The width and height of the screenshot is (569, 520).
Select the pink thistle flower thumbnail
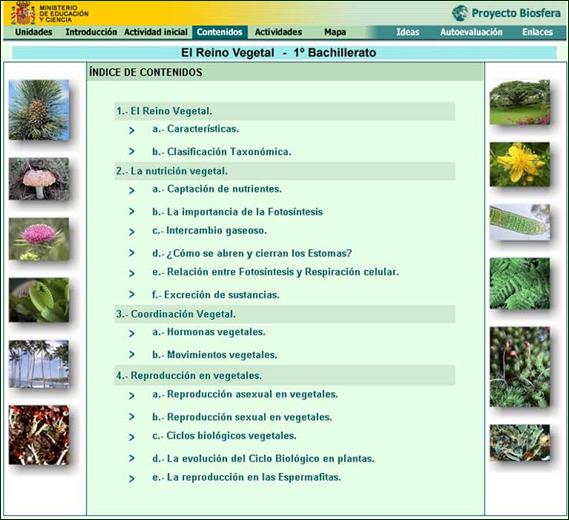click(39, 239)
